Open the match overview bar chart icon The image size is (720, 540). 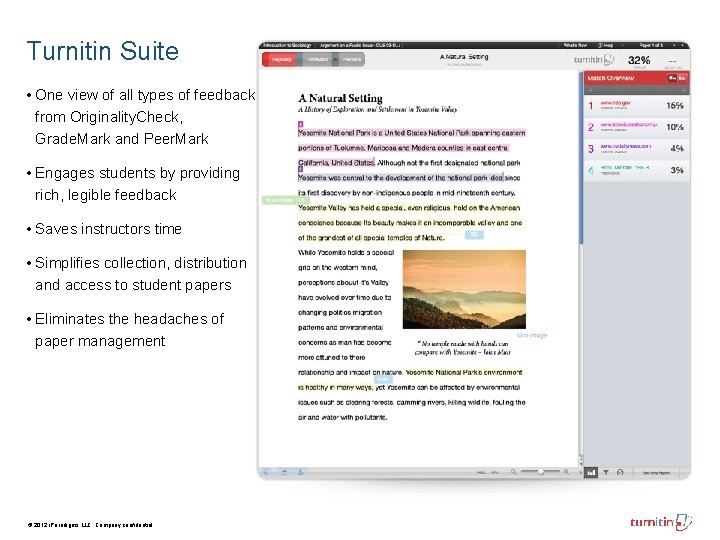(x=591, y=472)
